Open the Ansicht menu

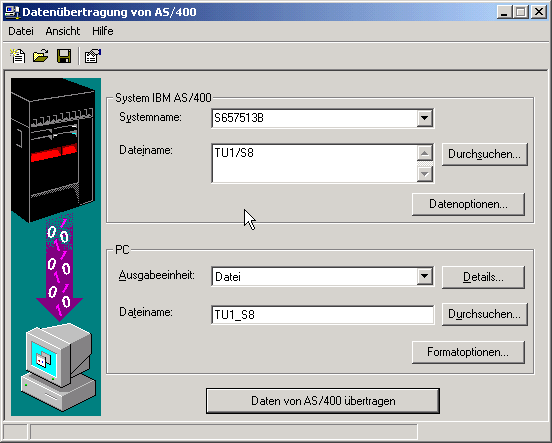63,31
